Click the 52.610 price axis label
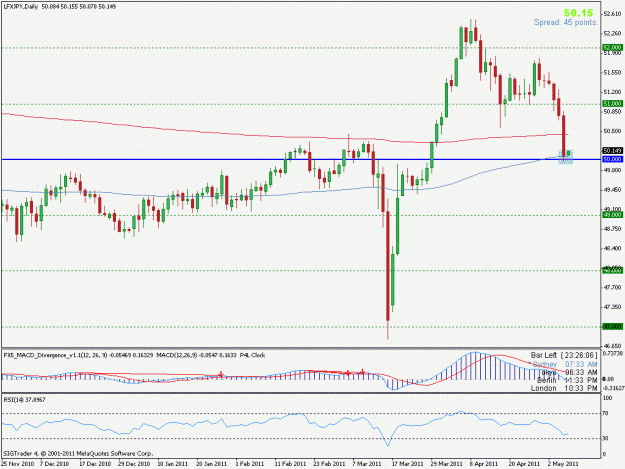Screen dimensions: 625x469 (x=613, y=14)
